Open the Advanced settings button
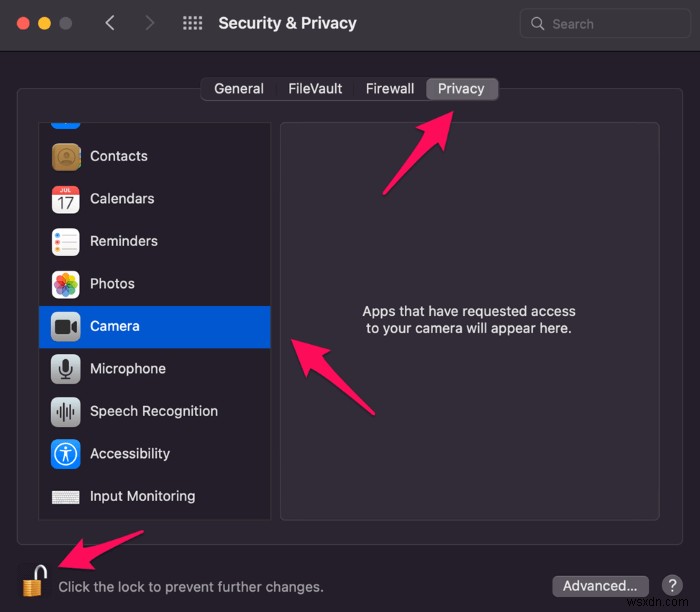Screen dimensions: 700x612 tap(600, 586)
